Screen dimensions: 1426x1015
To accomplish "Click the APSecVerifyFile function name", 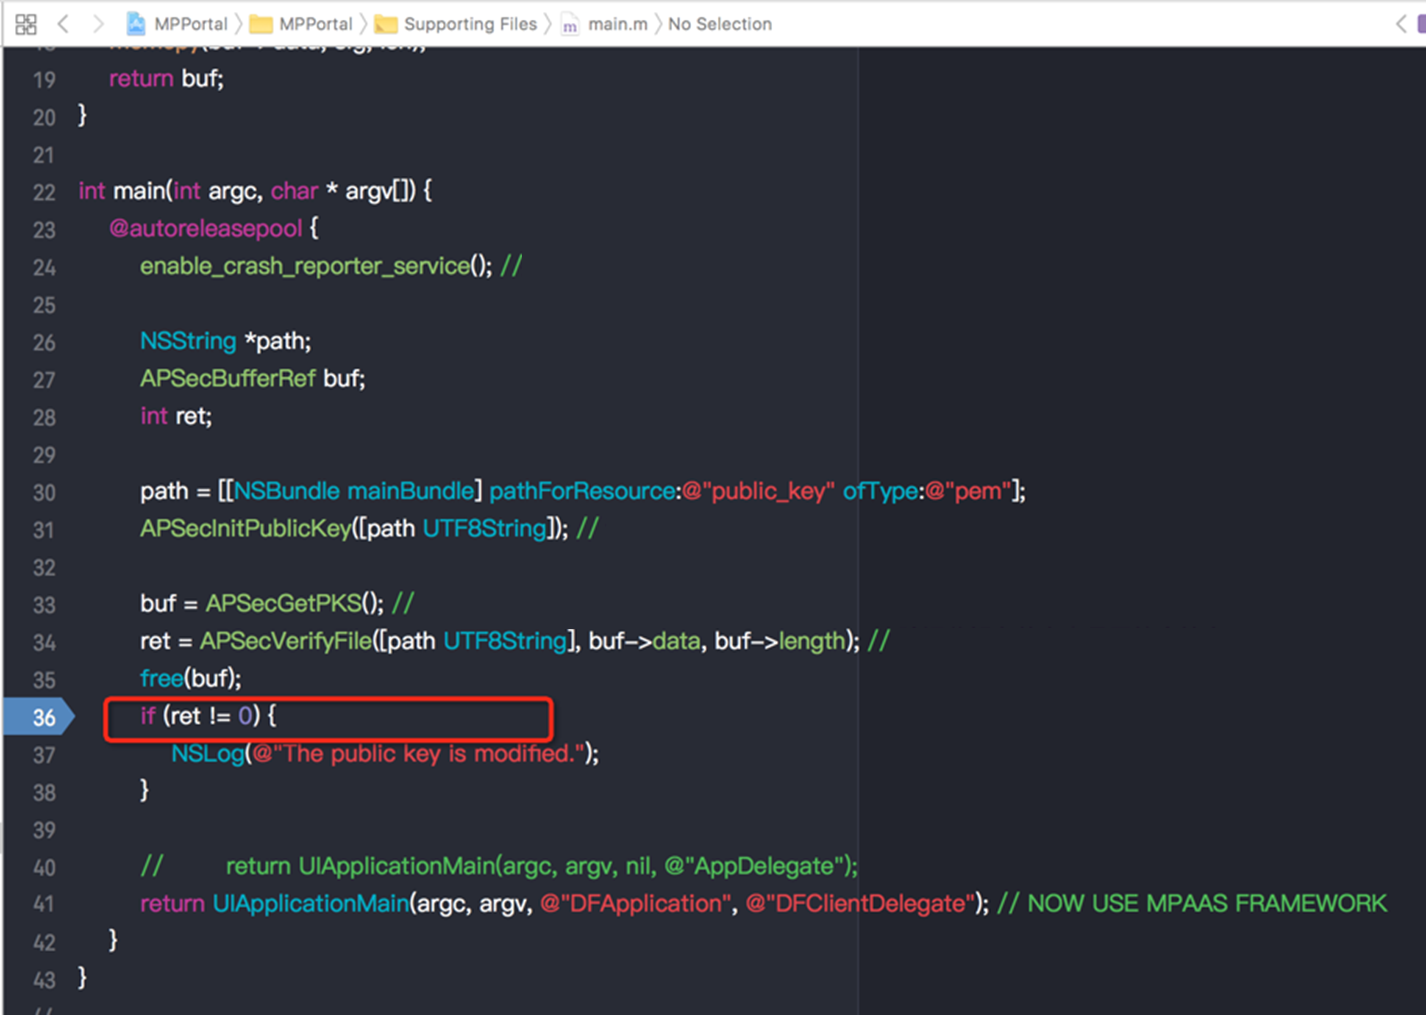I will pyautogui.click(x=286, y=641).
